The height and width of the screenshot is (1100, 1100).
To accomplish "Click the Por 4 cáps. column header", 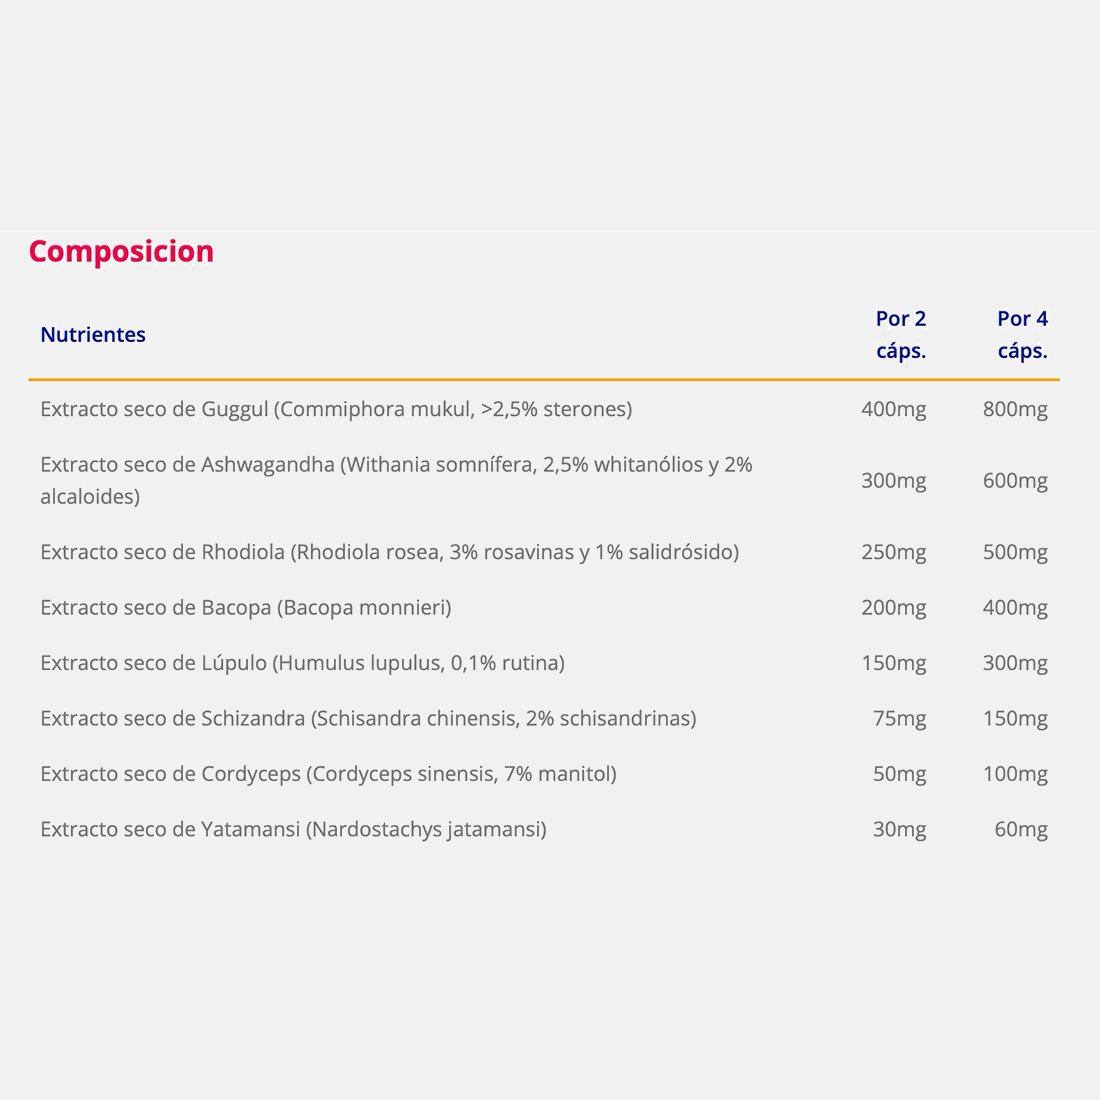I will point(1022,335).
